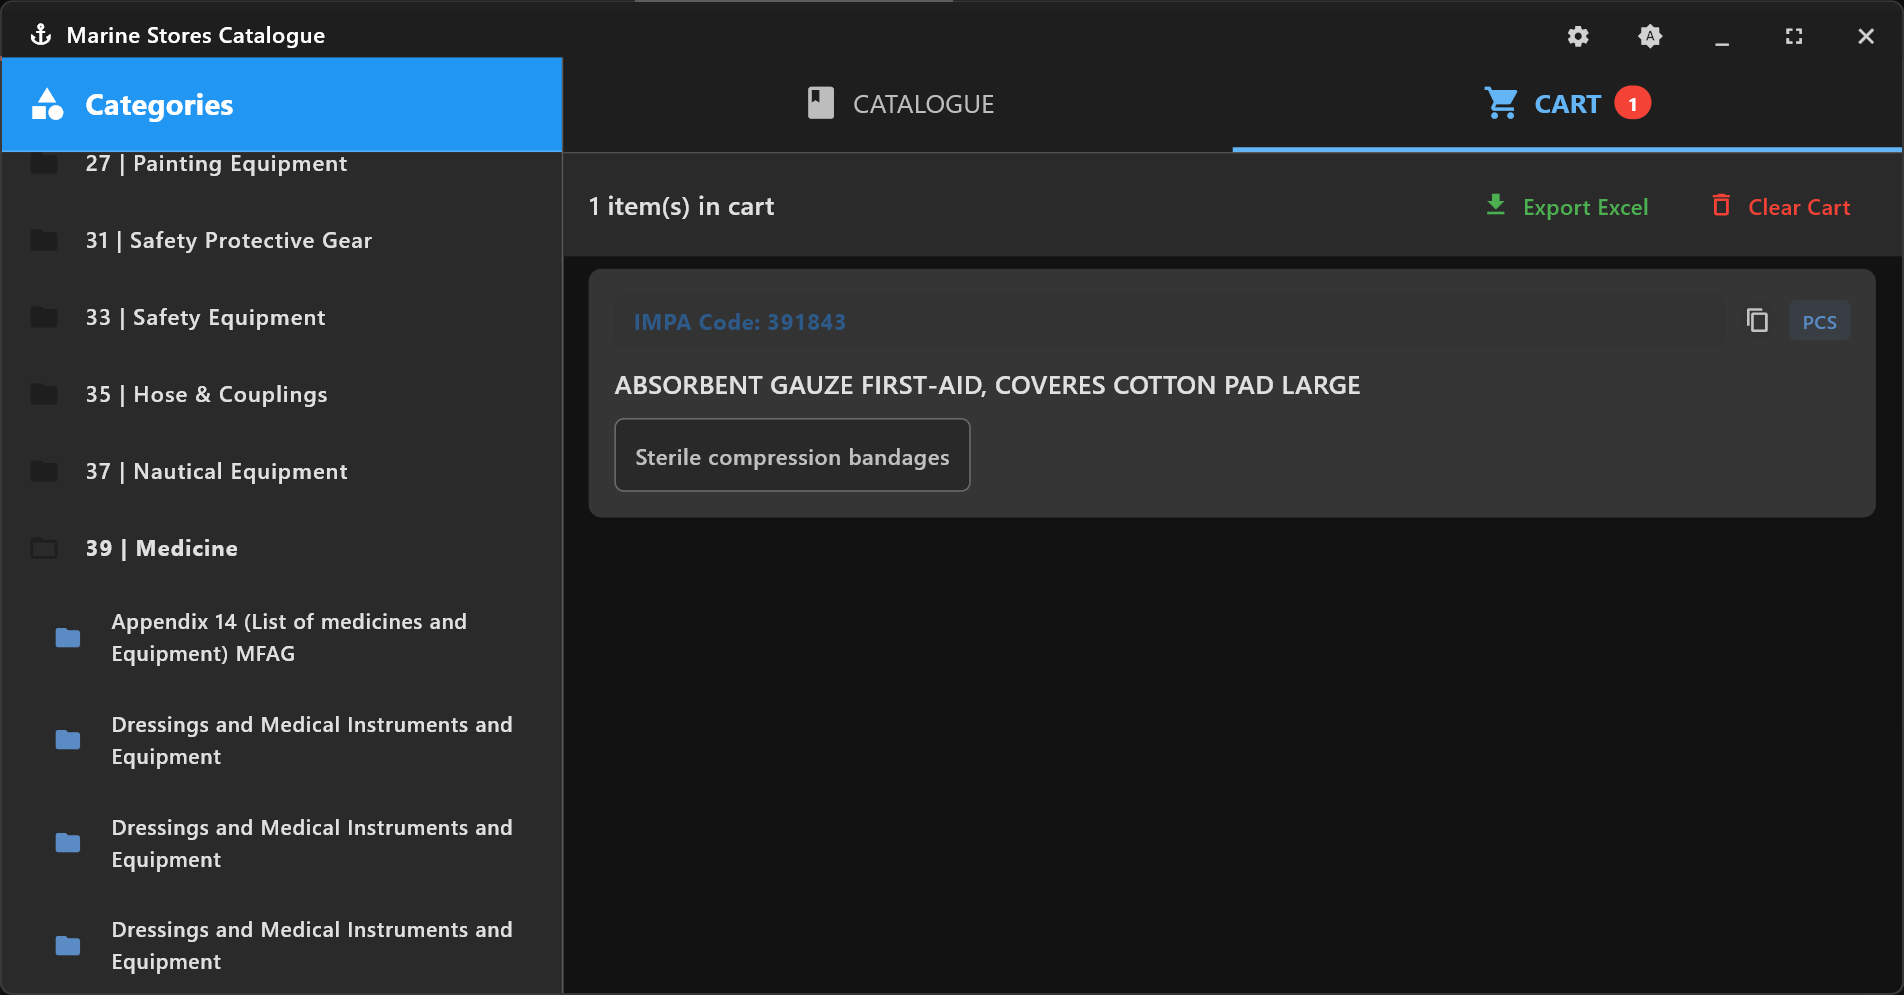Click the PCS unit badge

click(1819, 321)
